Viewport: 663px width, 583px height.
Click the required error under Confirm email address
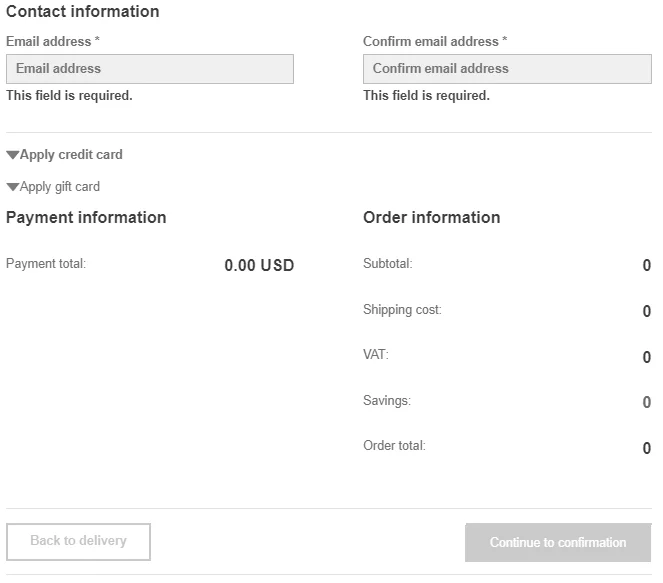[426, 96]
